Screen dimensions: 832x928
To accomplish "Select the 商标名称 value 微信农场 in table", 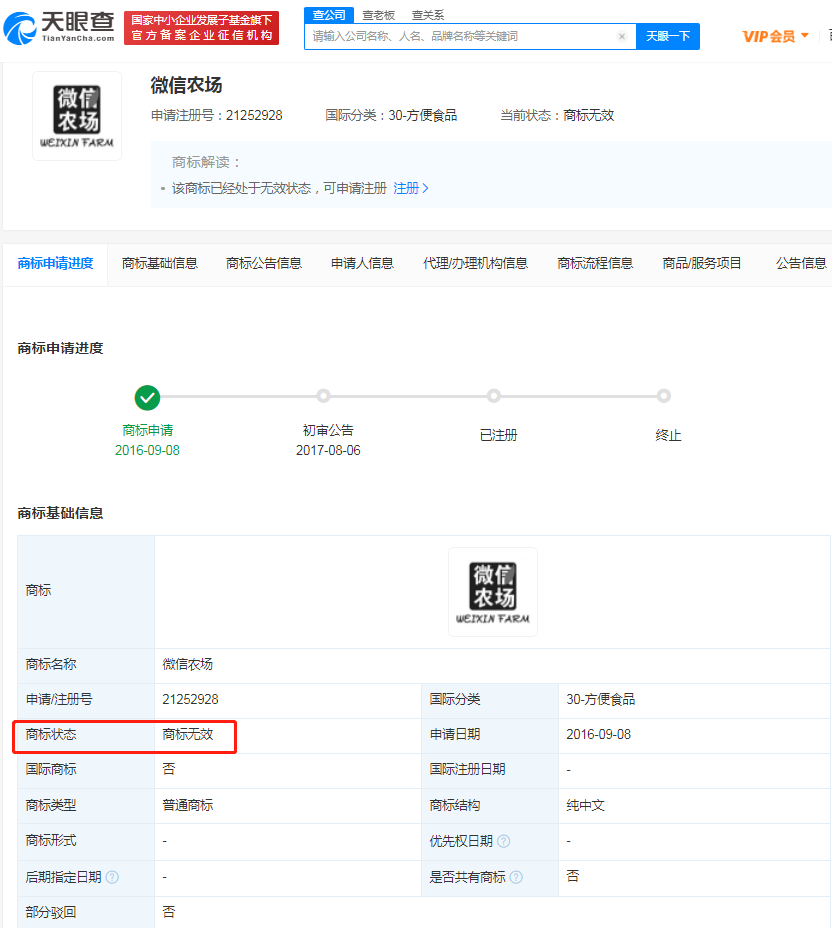I will point(188,665).
